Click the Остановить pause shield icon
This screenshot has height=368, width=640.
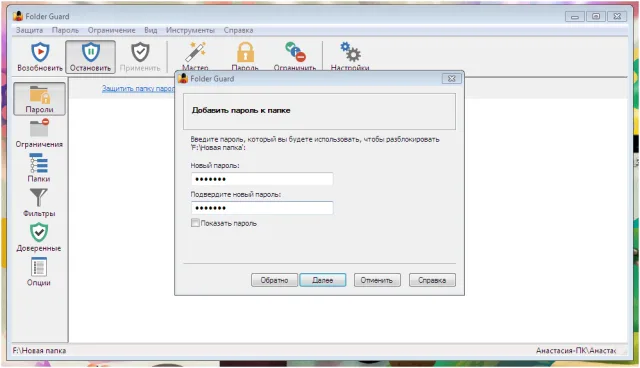tap(91, 52)
